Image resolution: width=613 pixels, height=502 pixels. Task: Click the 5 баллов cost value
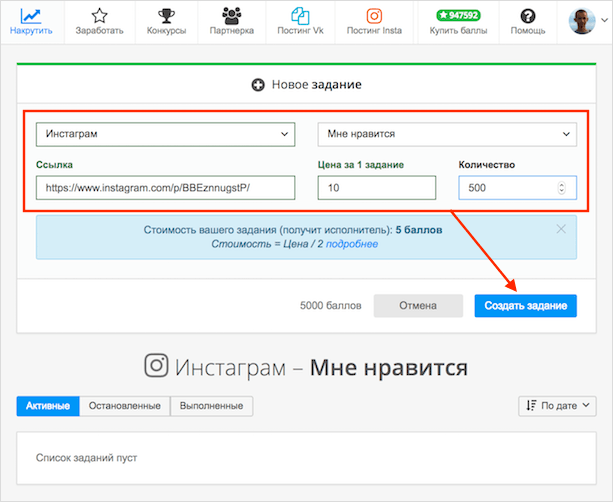coord(419,230)
